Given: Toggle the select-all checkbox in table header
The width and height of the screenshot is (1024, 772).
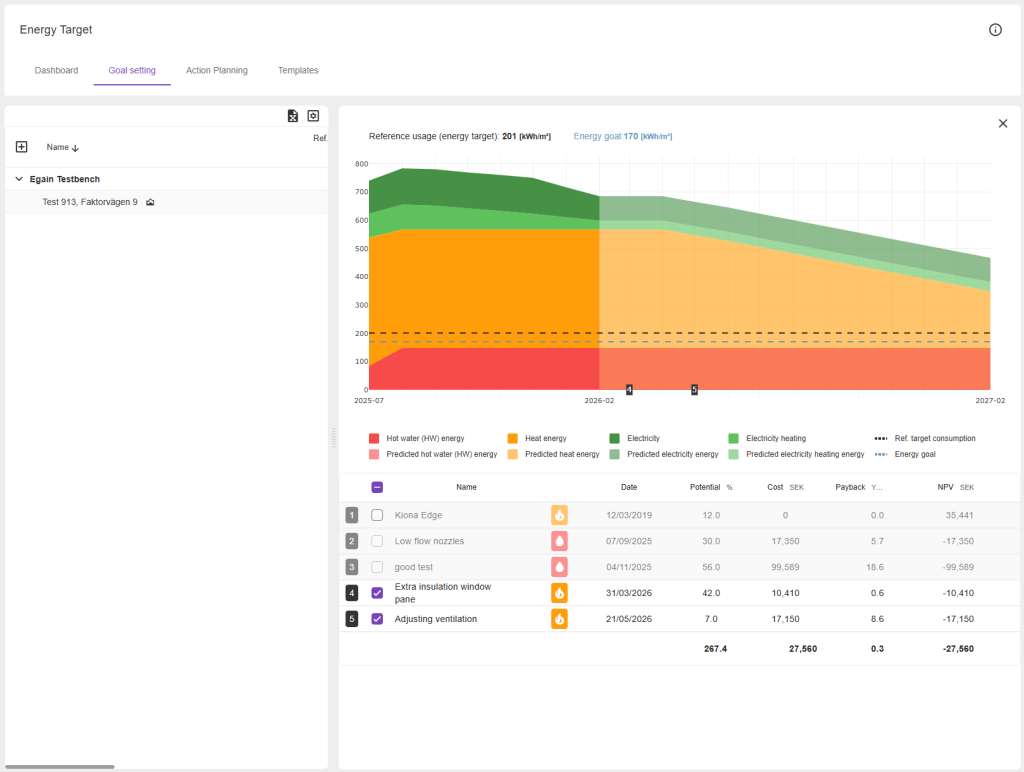Looking at the screenshot, I should 377,487.
